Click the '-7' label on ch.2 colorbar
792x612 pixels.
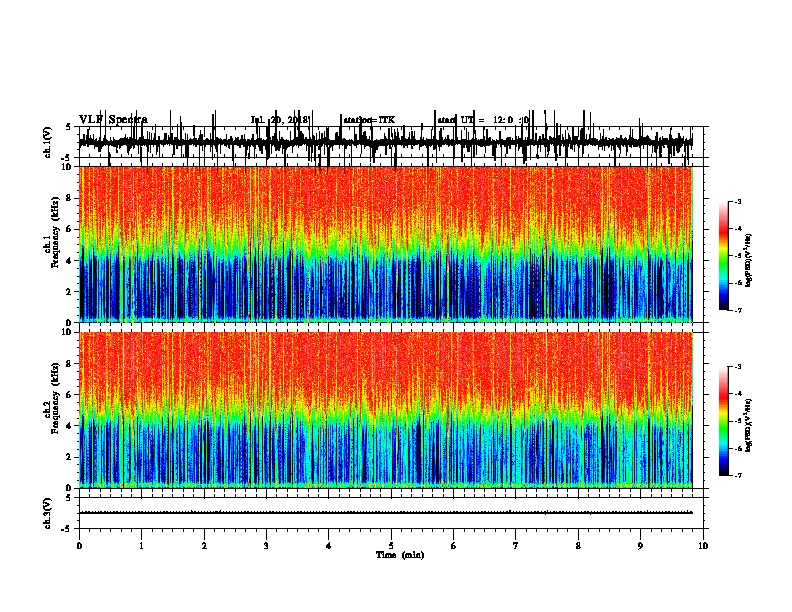(738, 476)
